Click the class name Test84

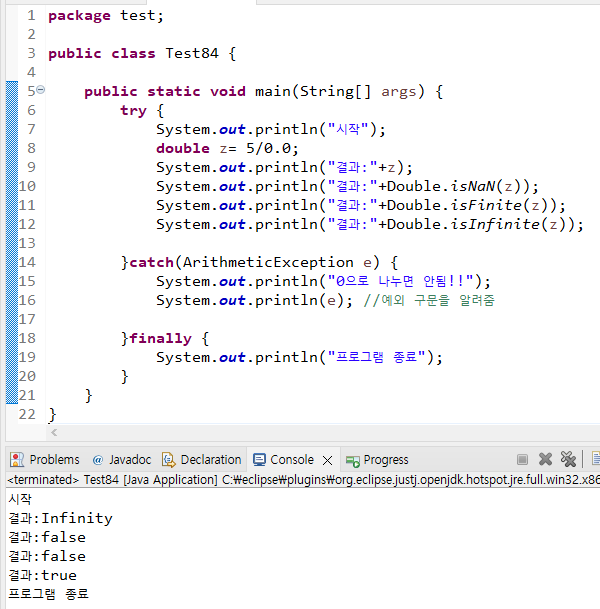point(192,53)
